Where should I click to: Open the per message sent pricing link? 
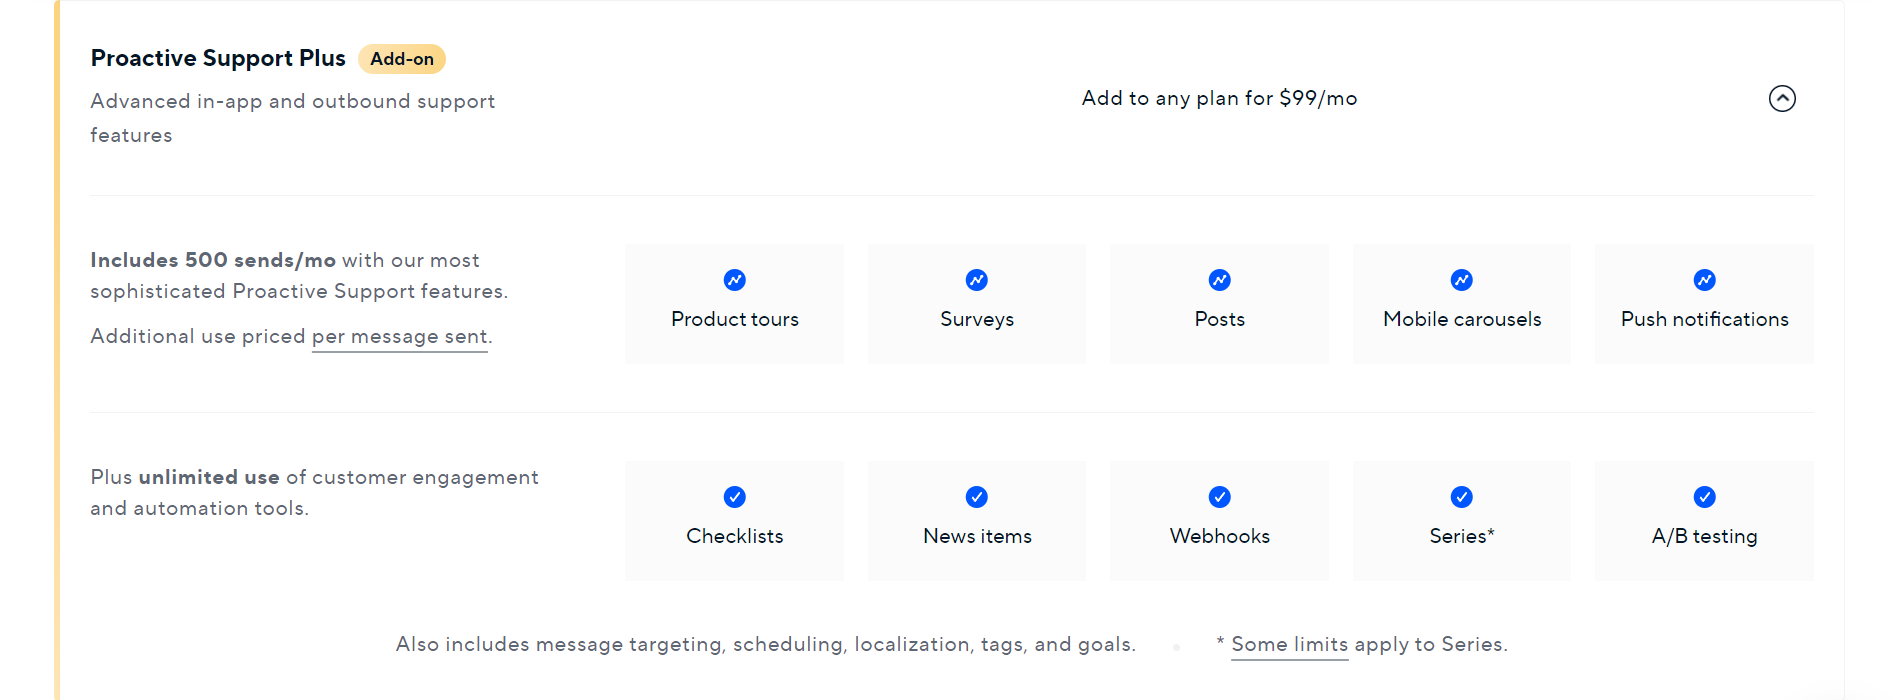(x=399, y=336)
